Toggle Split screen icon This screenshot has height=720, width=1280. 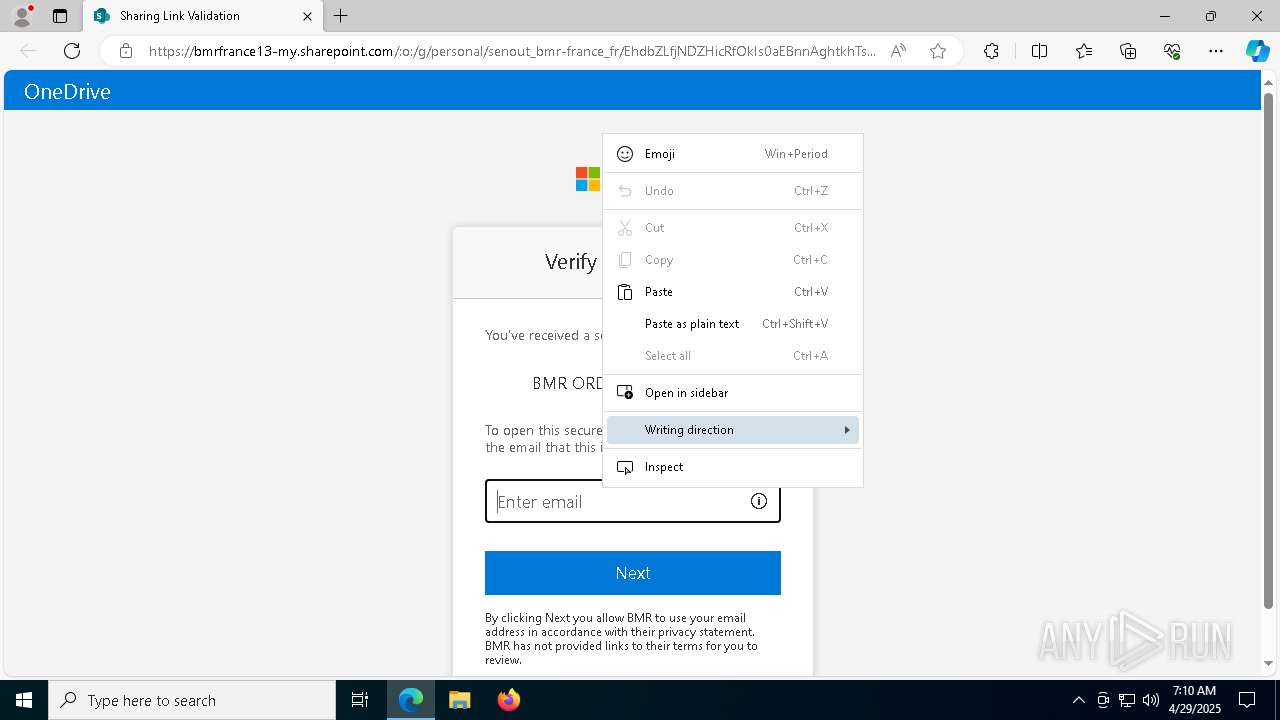(1039, 51)
